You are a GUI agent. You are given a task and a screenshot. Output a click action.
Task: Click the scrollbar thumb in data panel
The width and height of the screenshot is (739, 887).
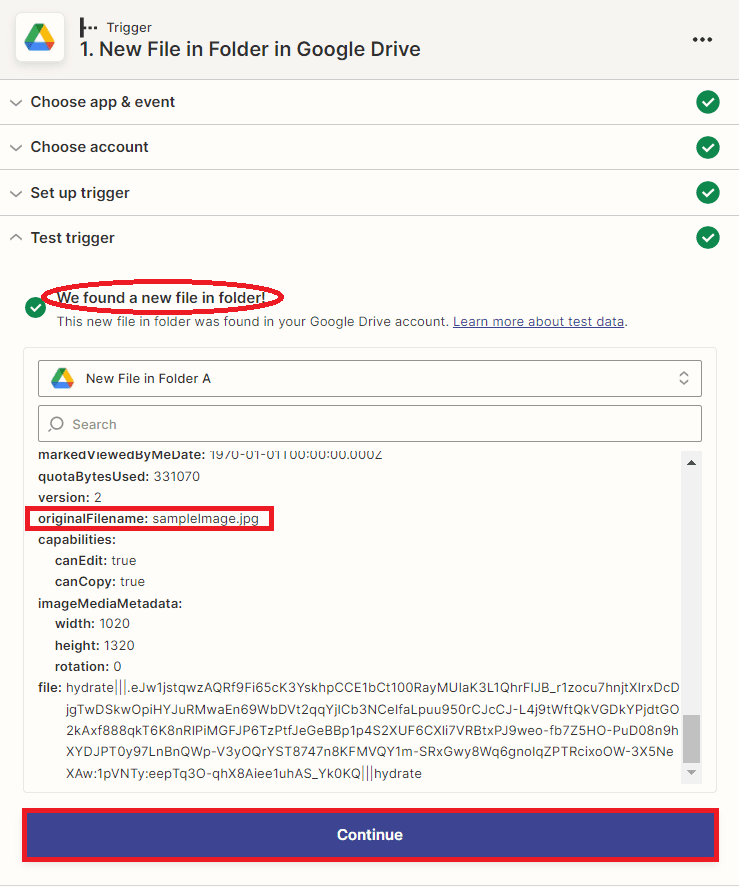tap(691, 738)
